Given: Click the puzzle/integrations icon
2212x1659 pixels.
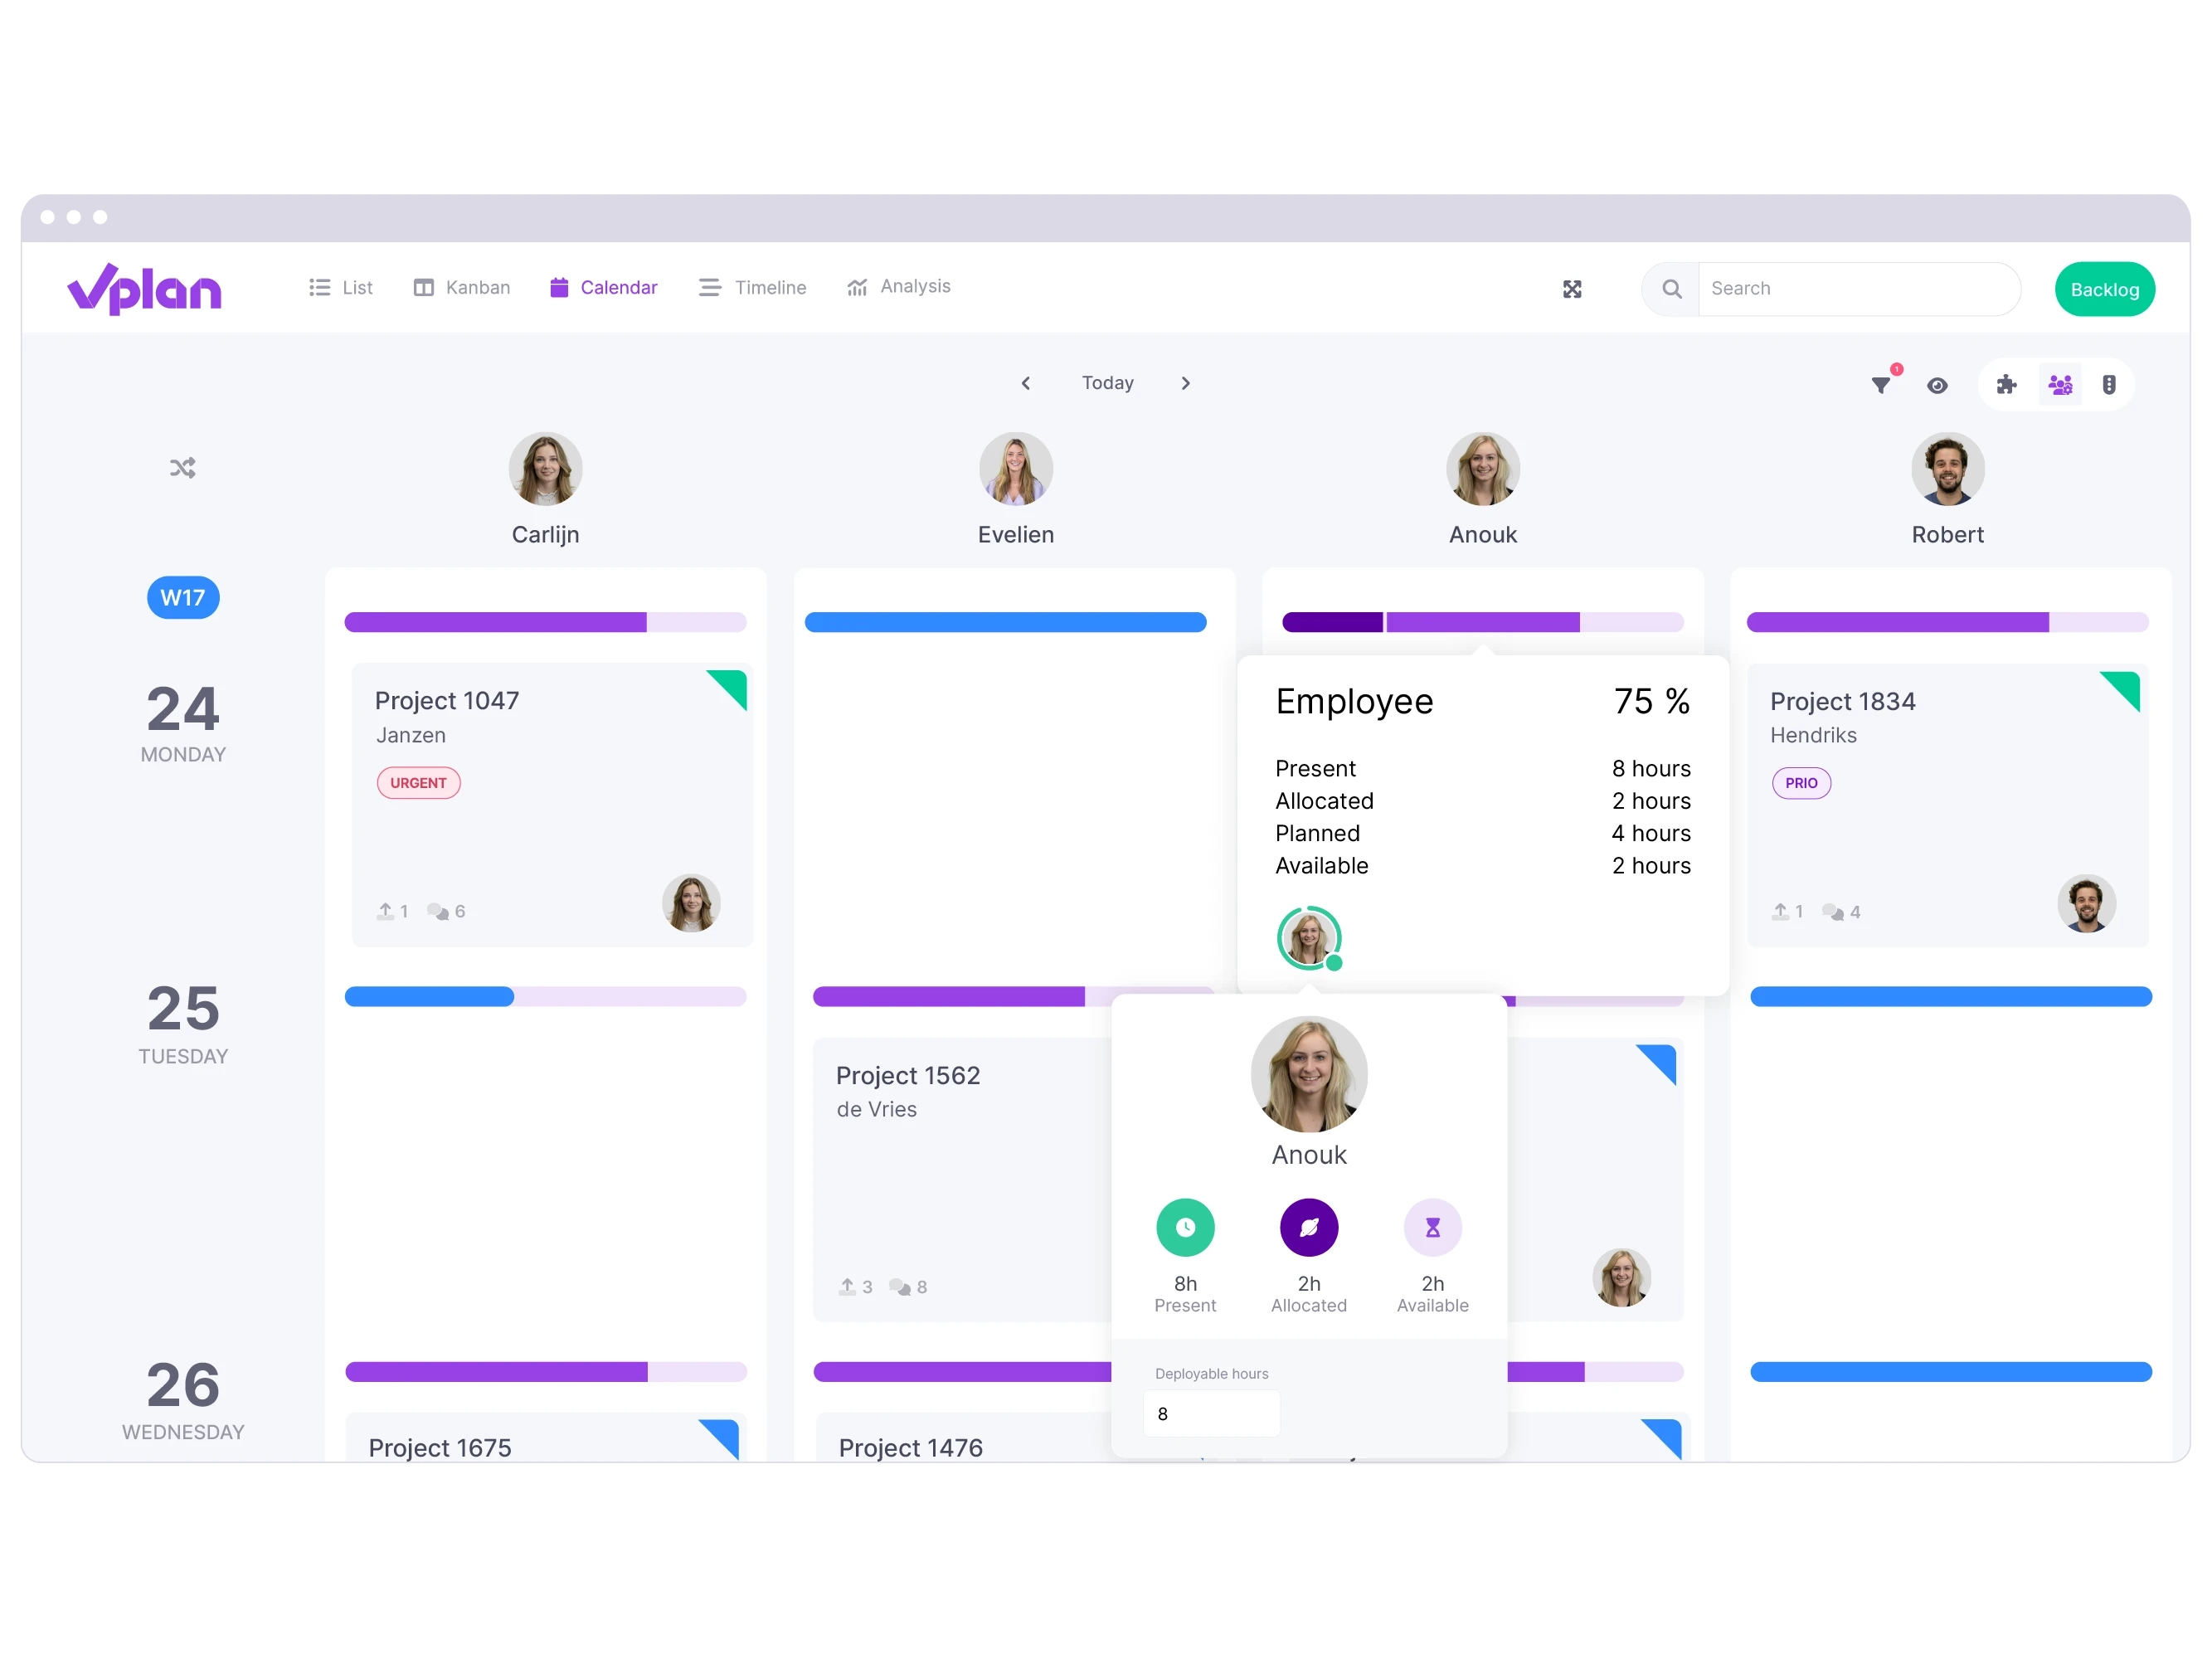Looking at the screenshot, I should pos(2005,383).
